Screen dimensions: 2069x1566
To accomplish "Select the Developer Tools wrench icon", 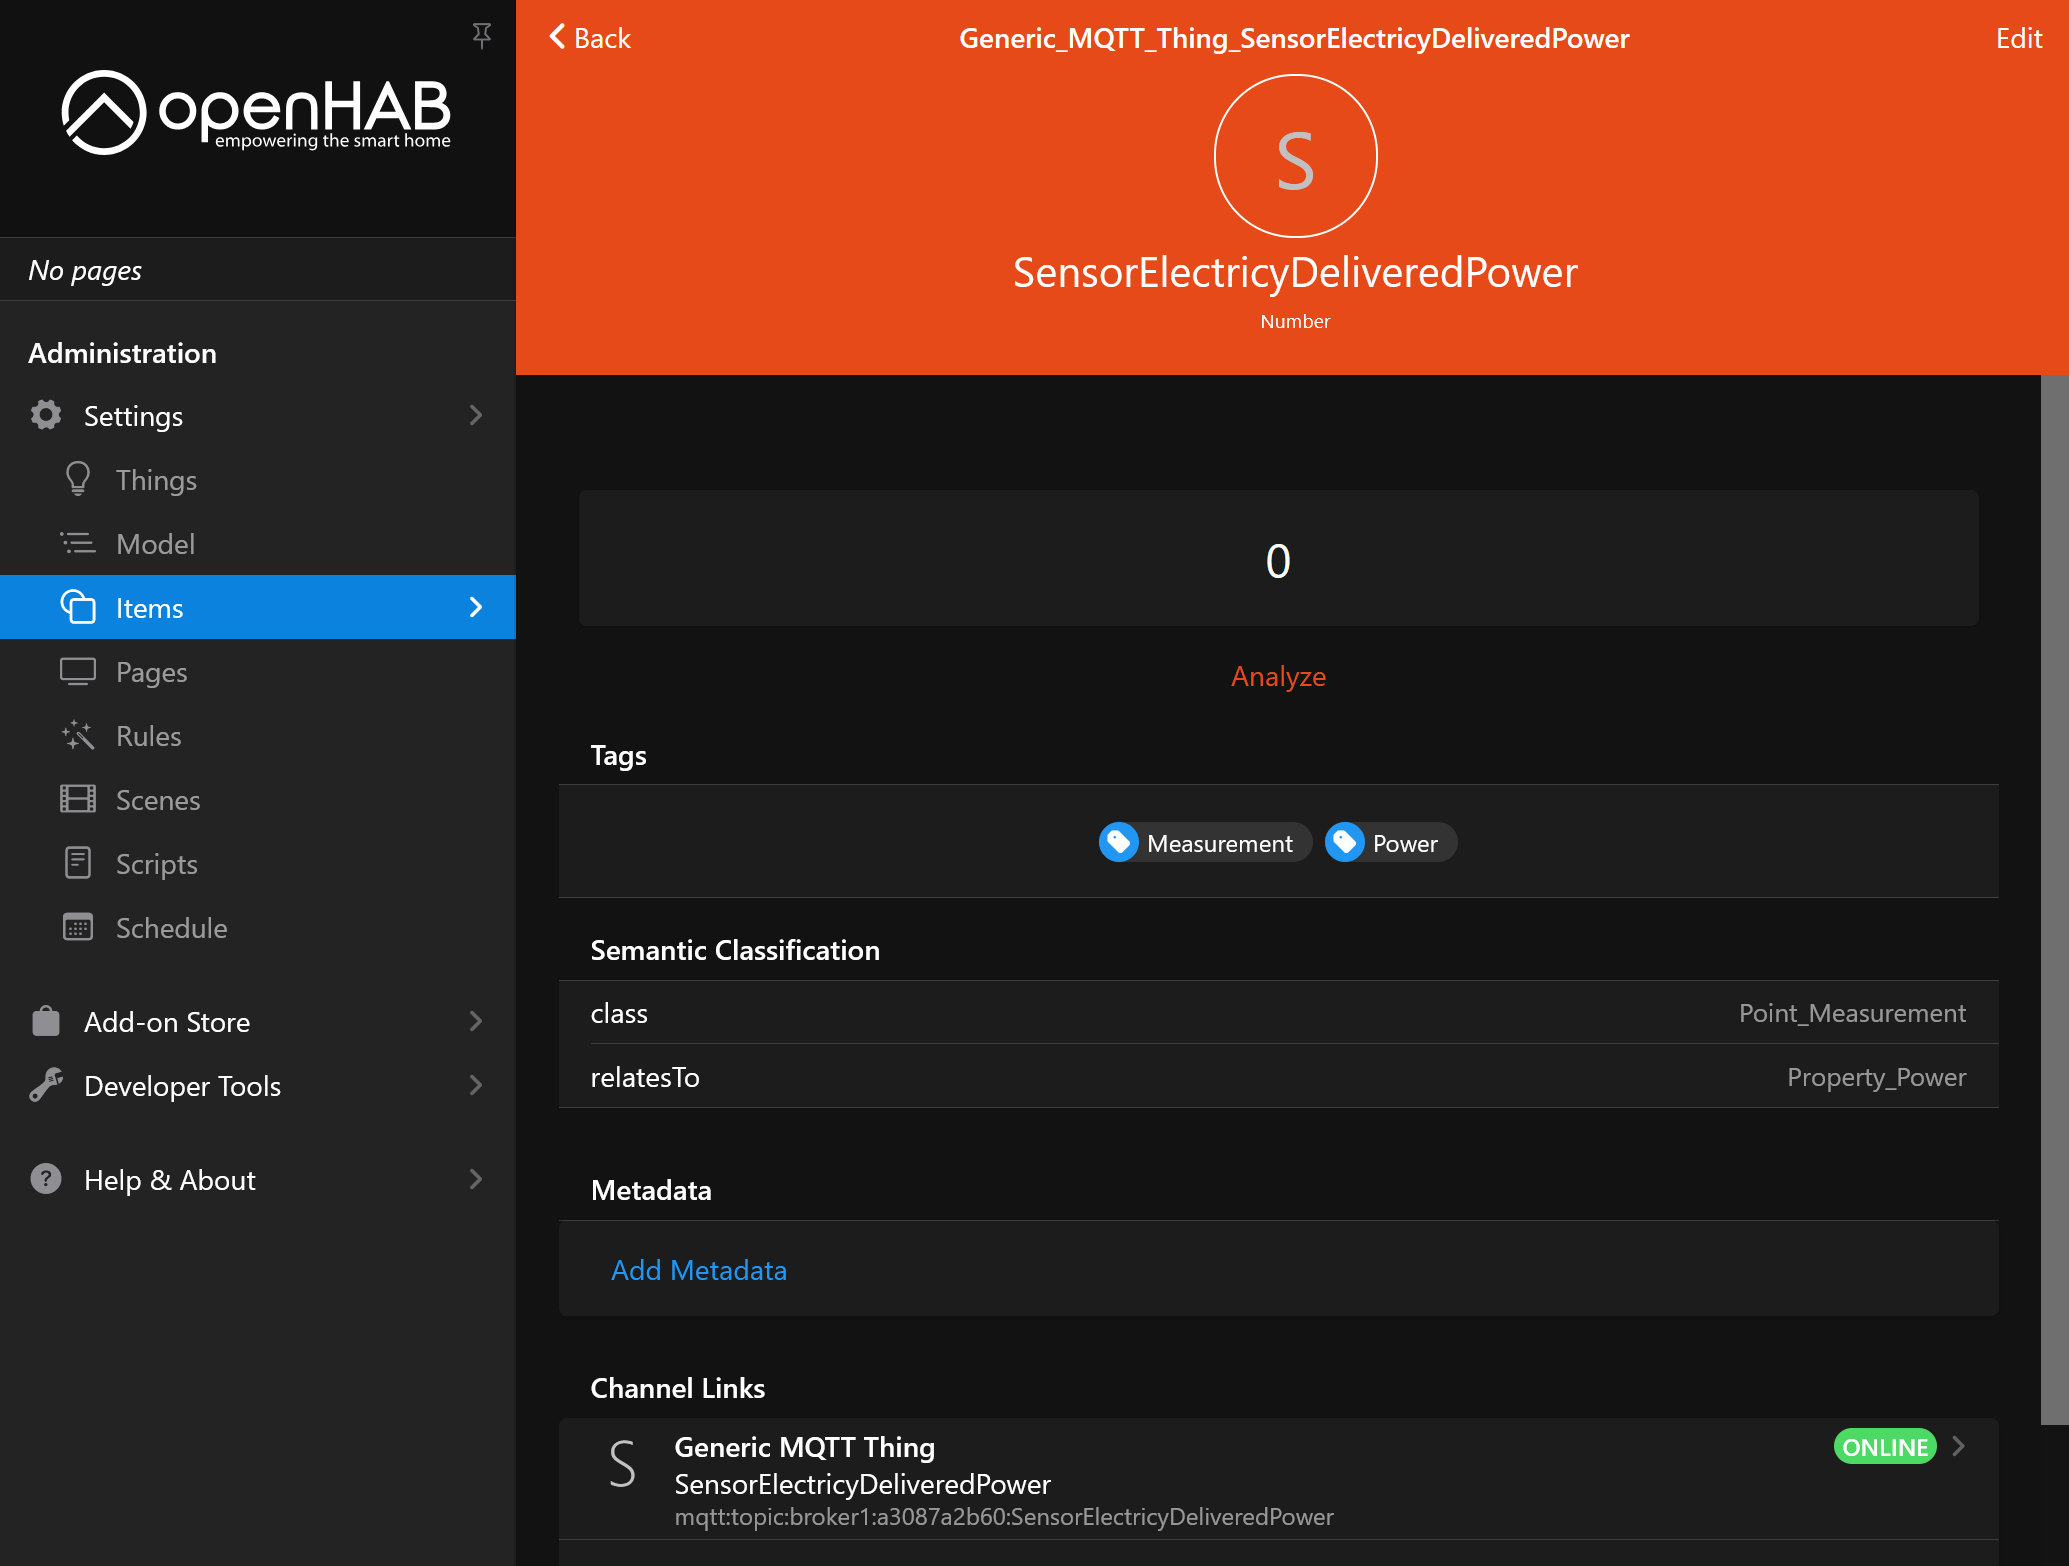I will [46, 1085].
